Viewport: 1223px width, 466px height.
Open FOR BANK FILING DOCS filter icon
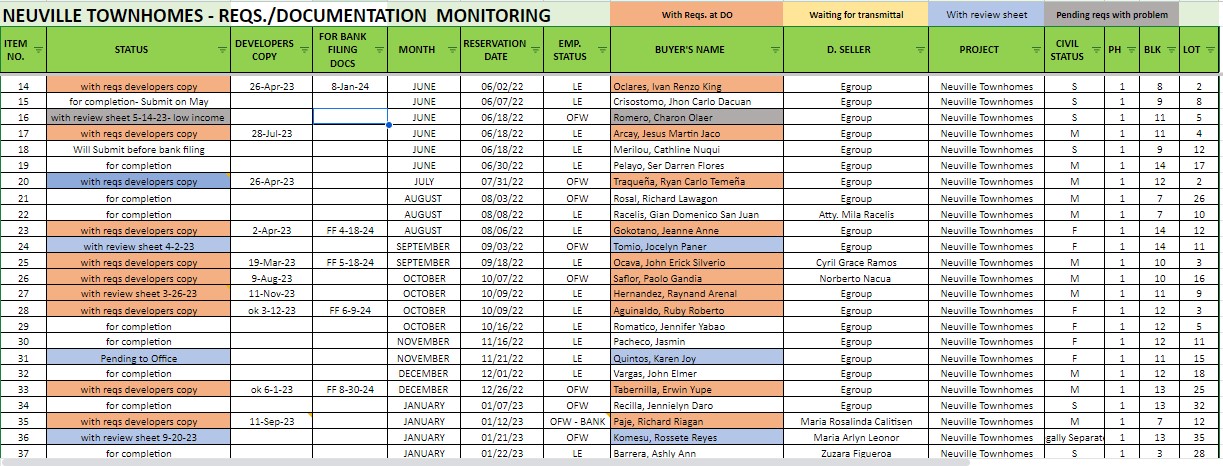pyautogui.click(x=377, y=49)
